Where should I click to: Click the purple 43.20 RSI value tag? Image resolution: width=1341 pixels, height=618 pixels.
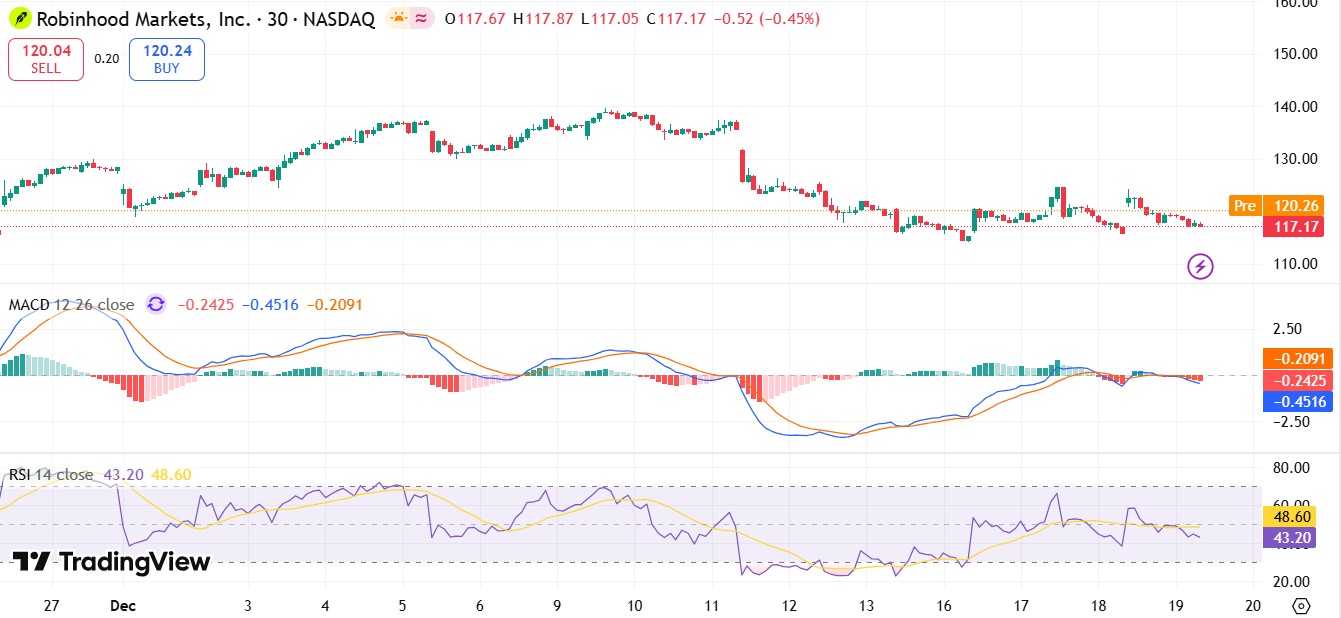pos(1293,537)
